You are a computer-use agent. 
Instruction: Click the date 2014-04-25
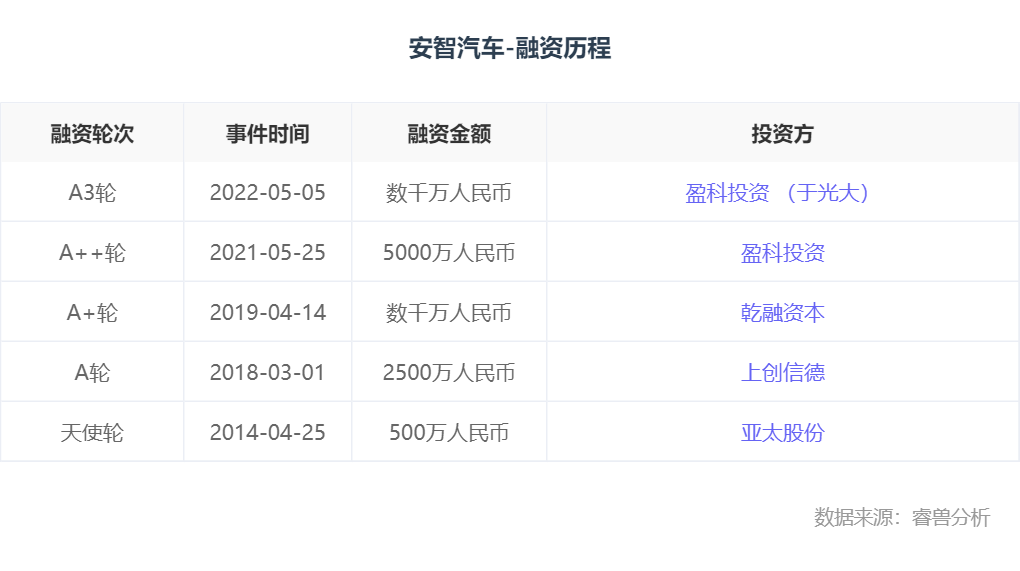(267, 432)
